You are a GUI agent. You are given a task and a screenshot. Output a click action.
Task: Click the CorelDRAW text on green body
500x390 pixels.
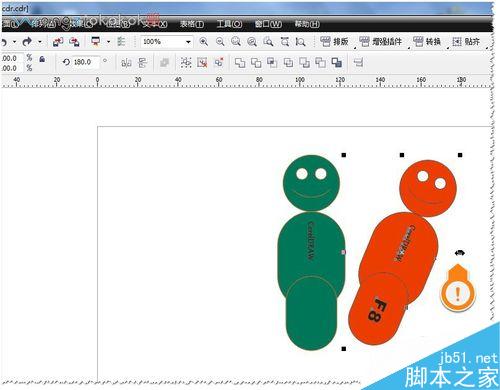click(x=311, y=241)
